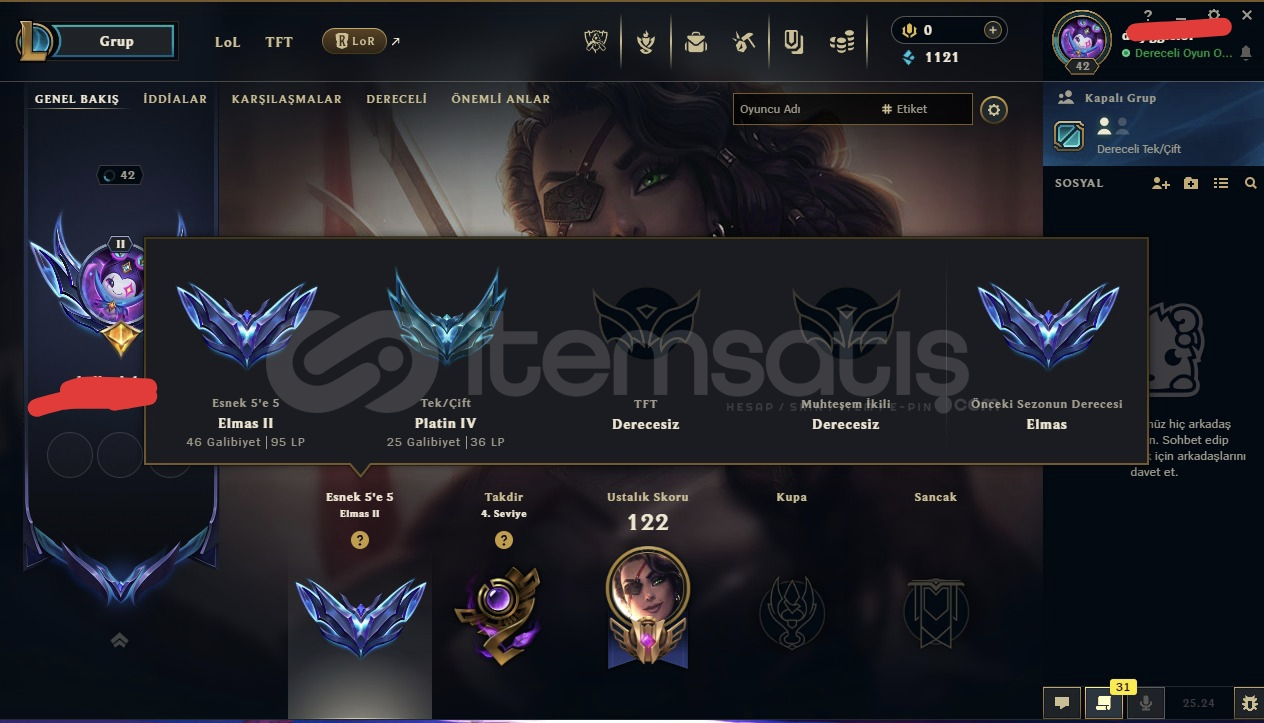Screen dimensions: 1264x723
Task: Open the Store coins icon
Action: (842, 42)
